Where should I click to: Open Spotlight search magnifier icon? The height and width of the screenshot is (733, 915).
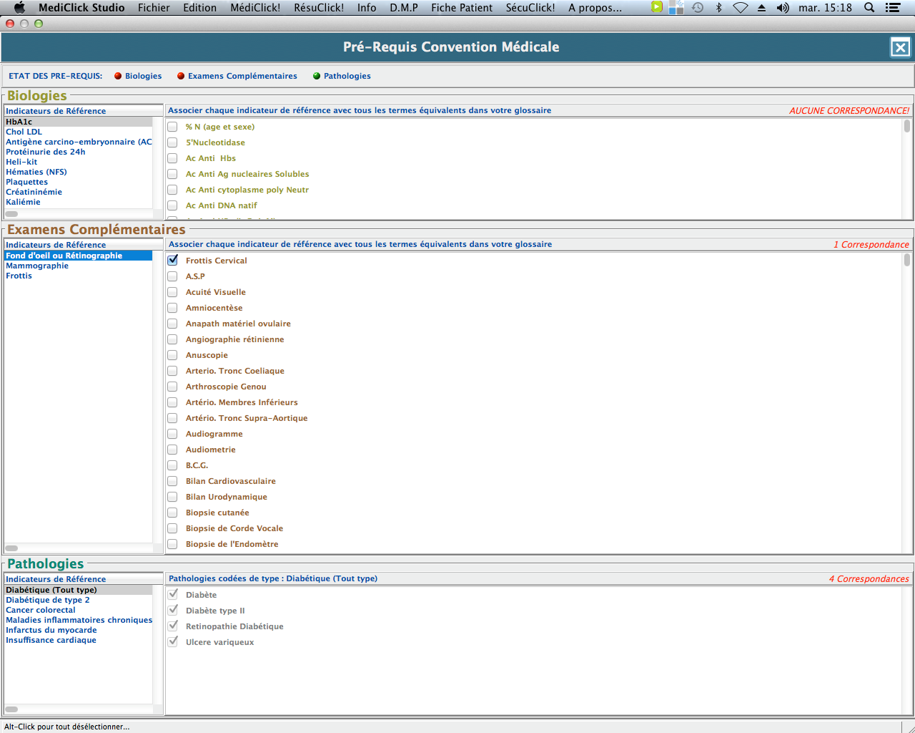(x=869, y=8)
